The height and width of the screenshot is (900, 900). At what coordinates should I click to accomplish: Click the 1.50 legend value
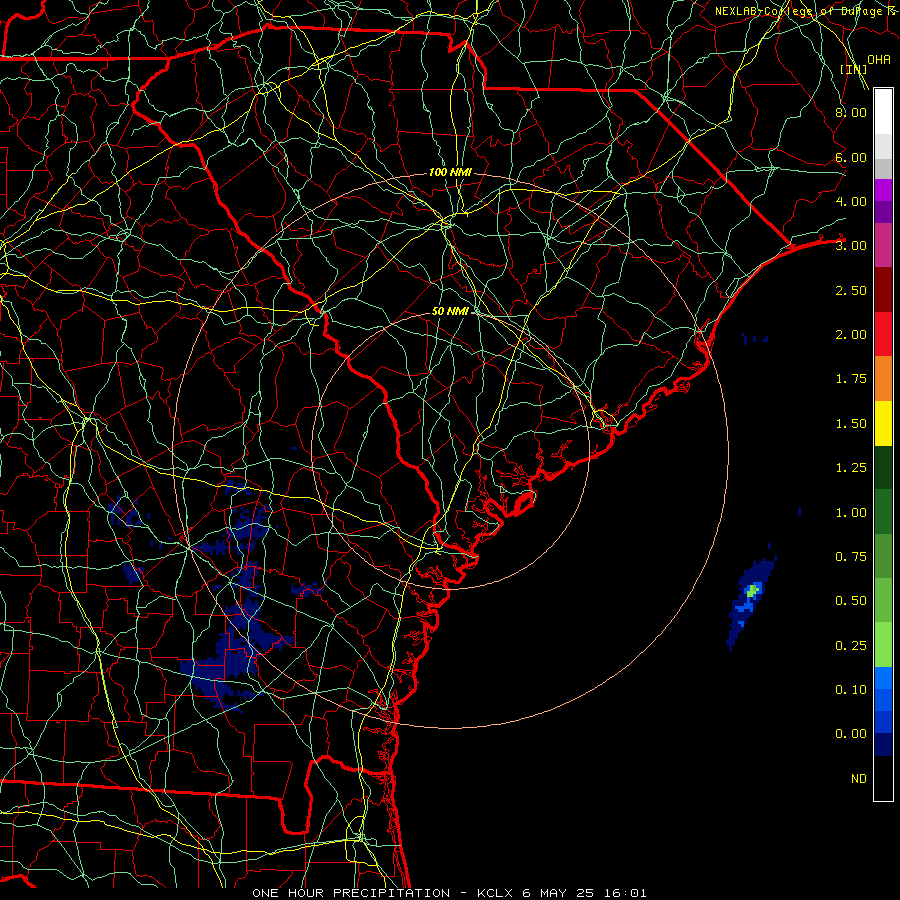point(851,424)
